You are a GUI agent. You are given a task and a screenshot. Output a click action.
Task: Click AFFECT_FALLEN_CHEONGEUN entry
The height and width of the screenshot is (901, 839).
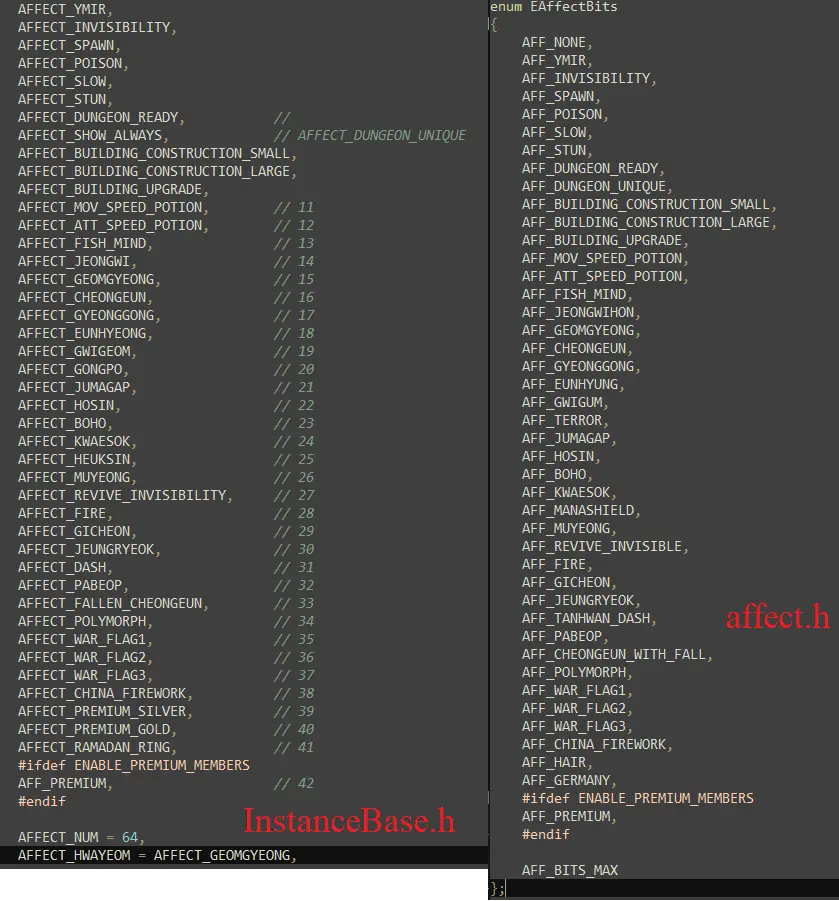[111, 603]
